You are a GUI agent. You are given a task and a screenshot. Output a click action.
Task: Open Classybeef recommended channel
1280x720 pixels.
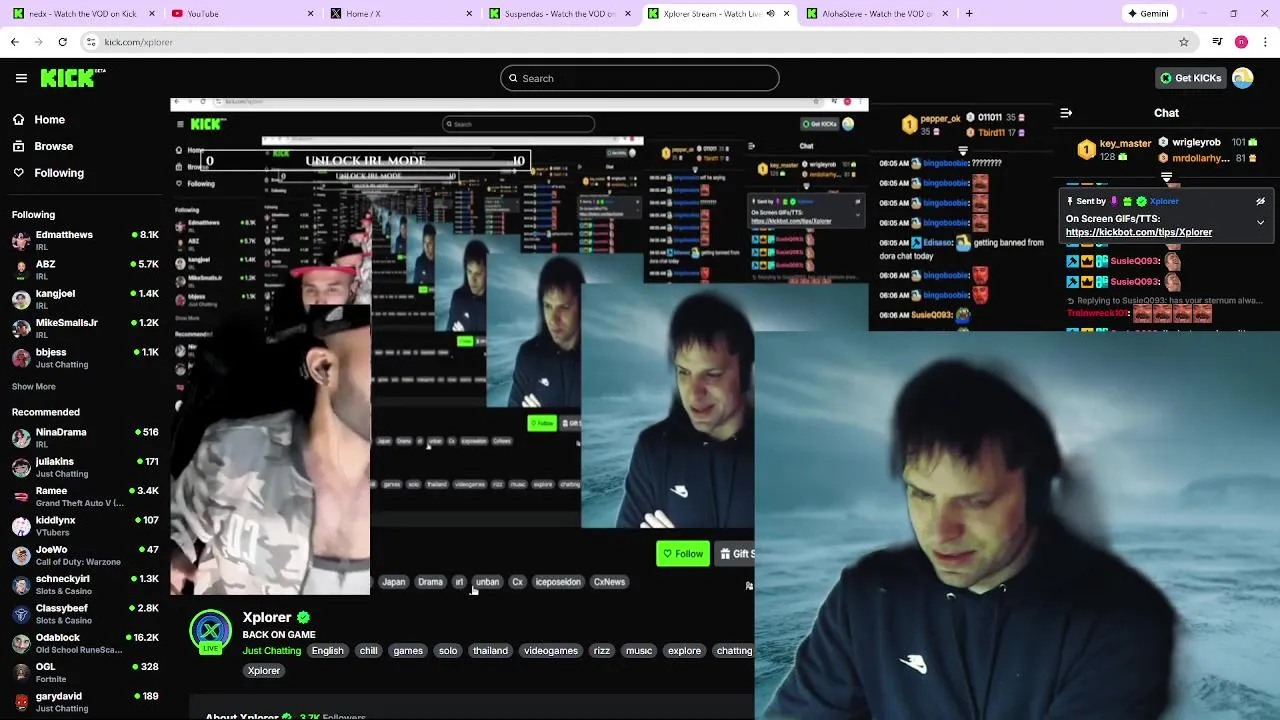[x=85, y=614]
